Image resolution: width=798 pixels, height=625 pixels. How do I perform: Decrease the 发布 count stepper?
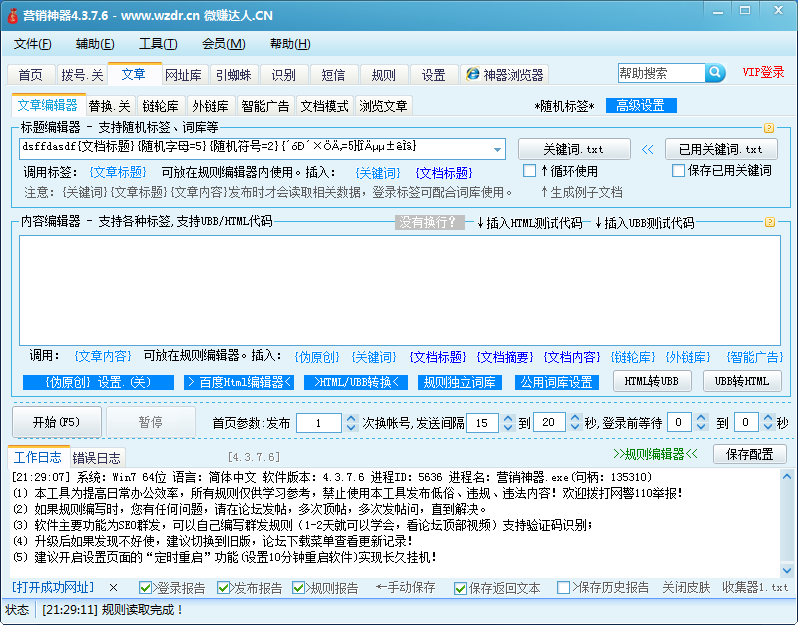coord(351,428)
